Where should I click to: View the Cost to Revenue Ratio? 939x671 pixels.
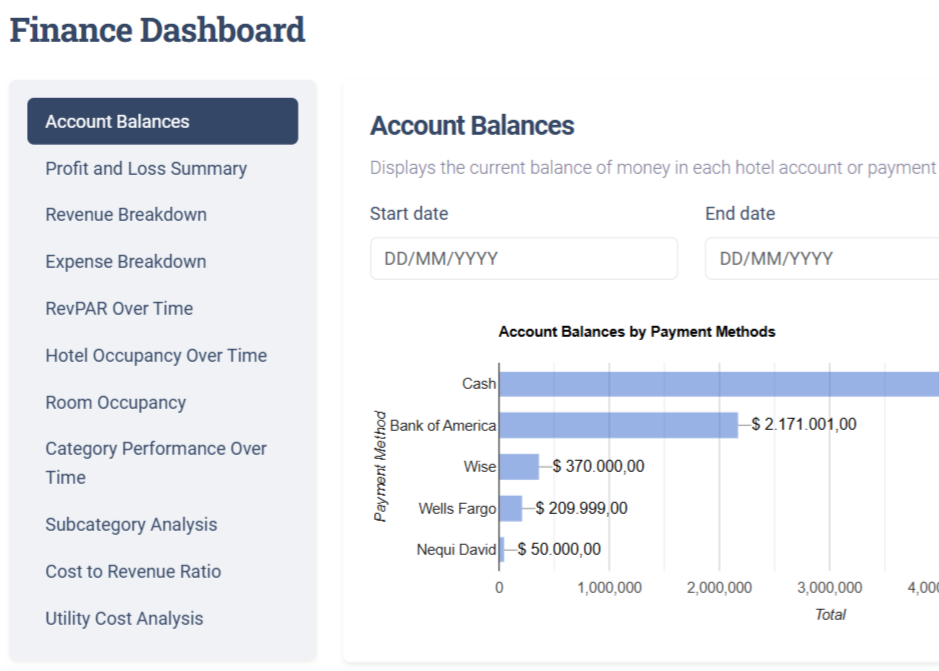click(133, 571)
